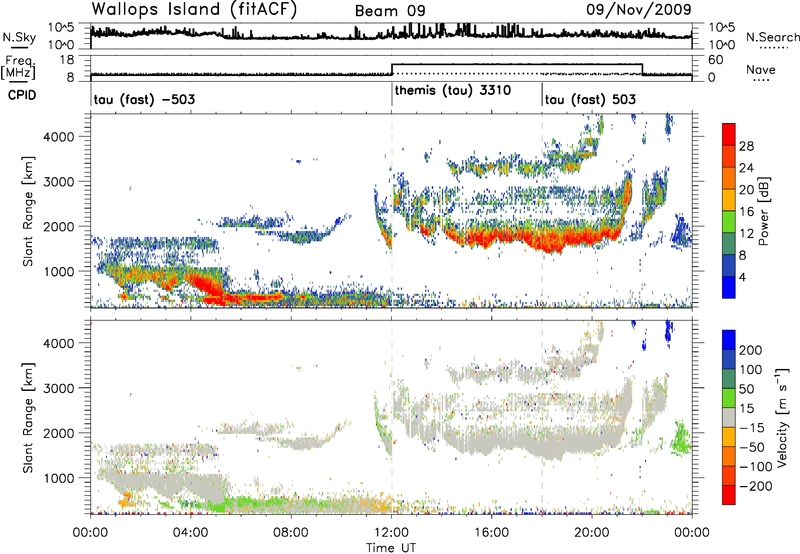Click the "CPID" row label
The height and width of the screenshot is (554, 800).
pos(22,95)
